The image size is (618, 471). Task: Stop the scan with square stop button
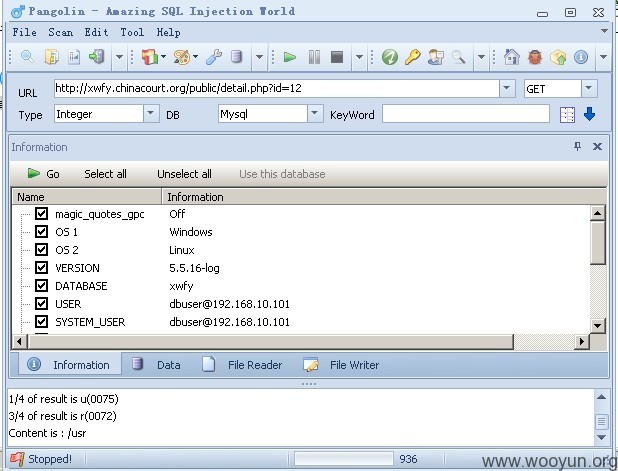337,57
